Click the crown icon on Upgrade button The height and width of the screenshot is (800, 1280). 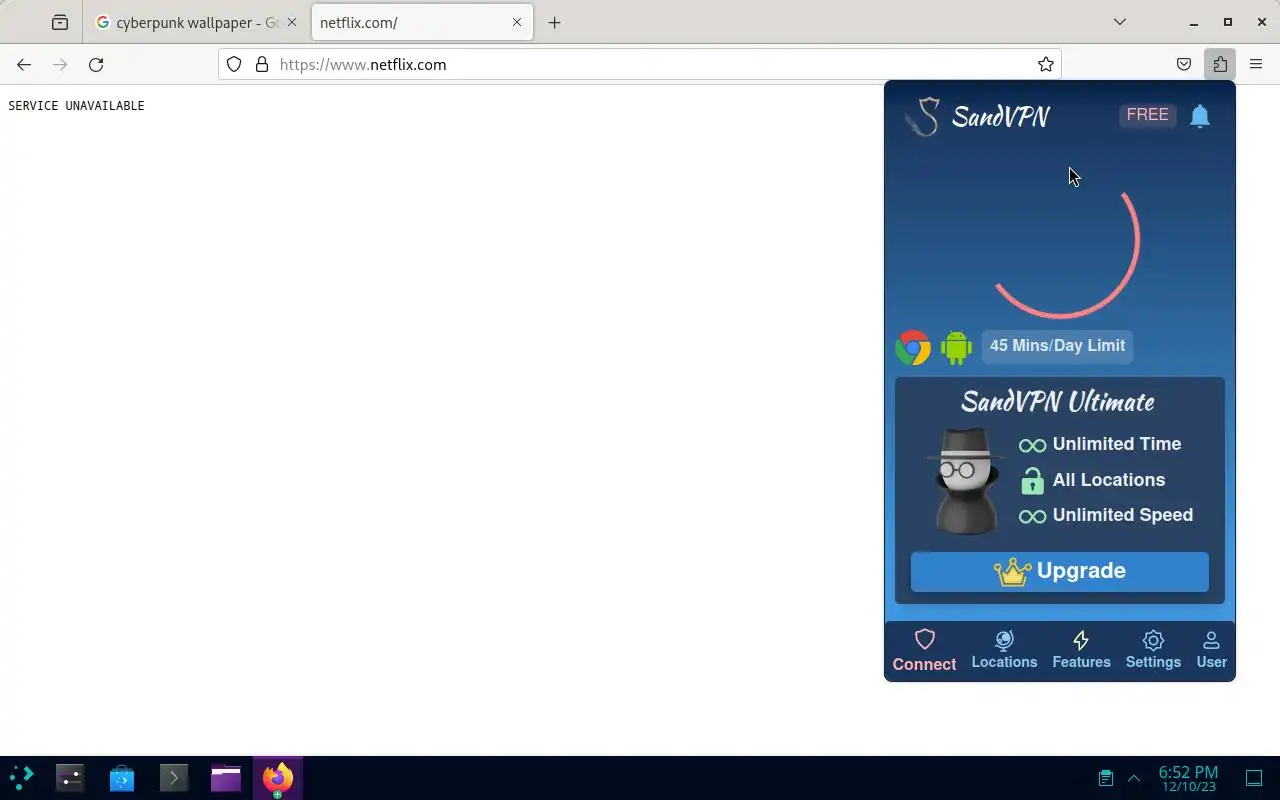tap(1012, 572)
